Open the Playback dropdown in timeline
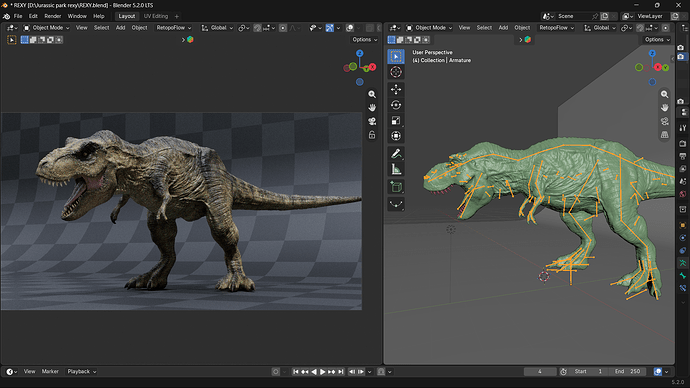 point(82,372)
